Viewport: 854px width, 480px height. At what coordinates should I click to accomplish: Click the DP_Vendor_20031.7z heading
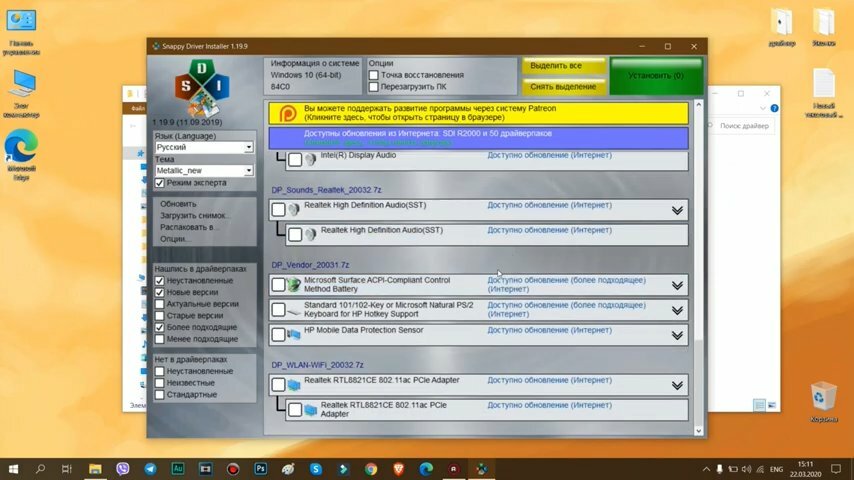[310, 265]
